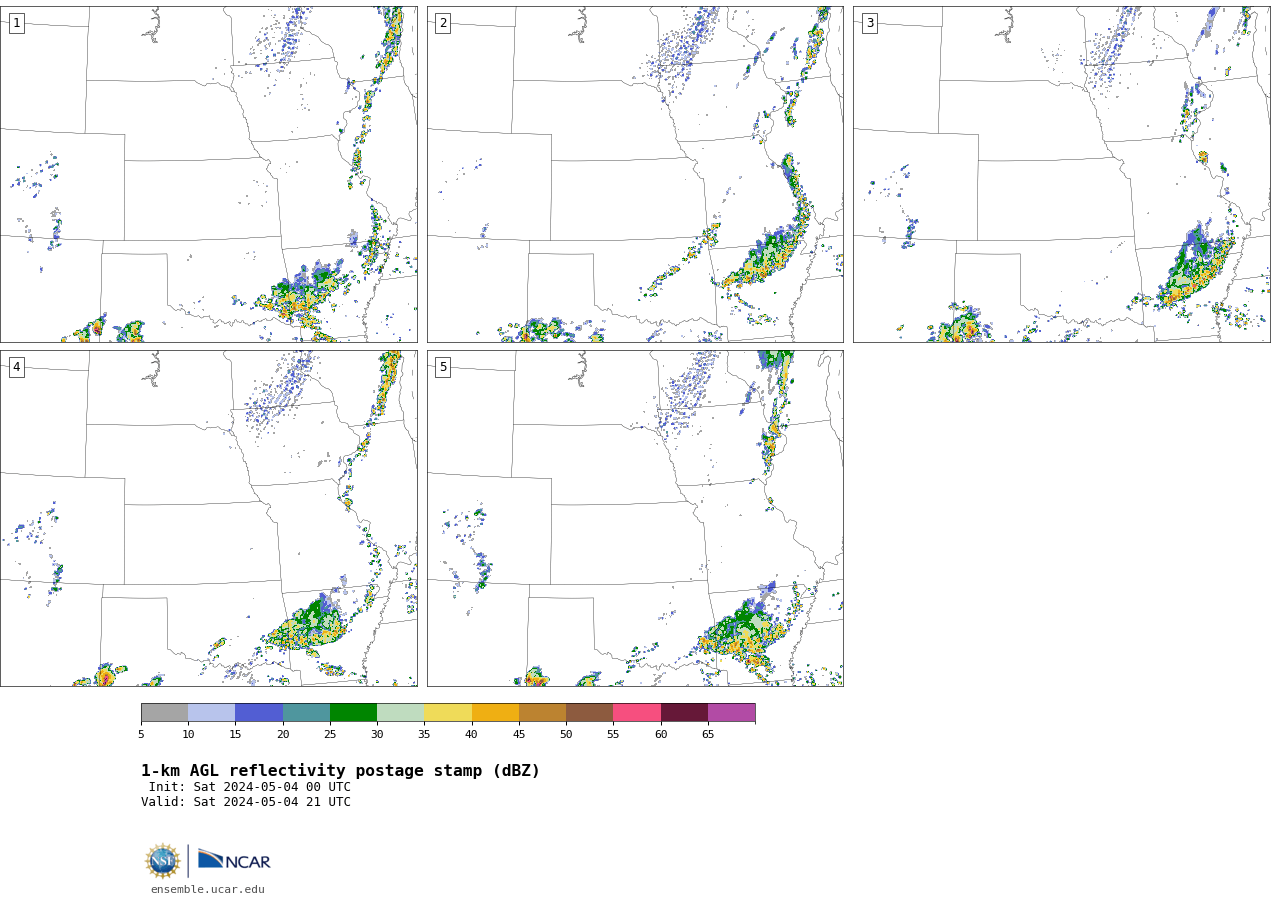
Task: Click the light blue 10-15 dBZ swatch
Action: coord(212,713)
